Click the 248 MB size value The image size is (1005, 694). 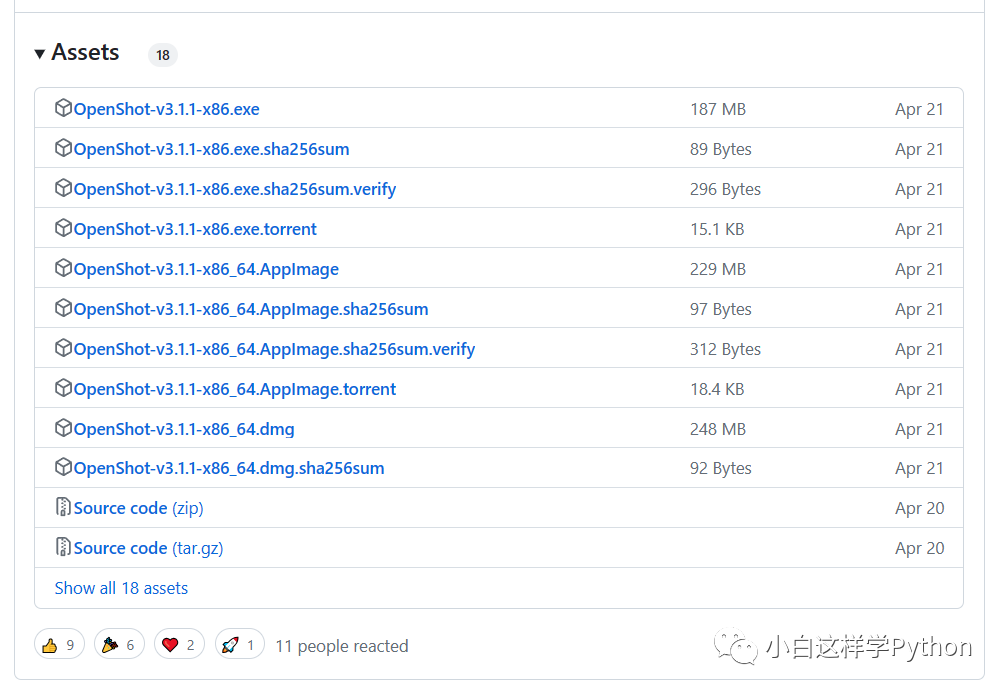pos(718,429)
